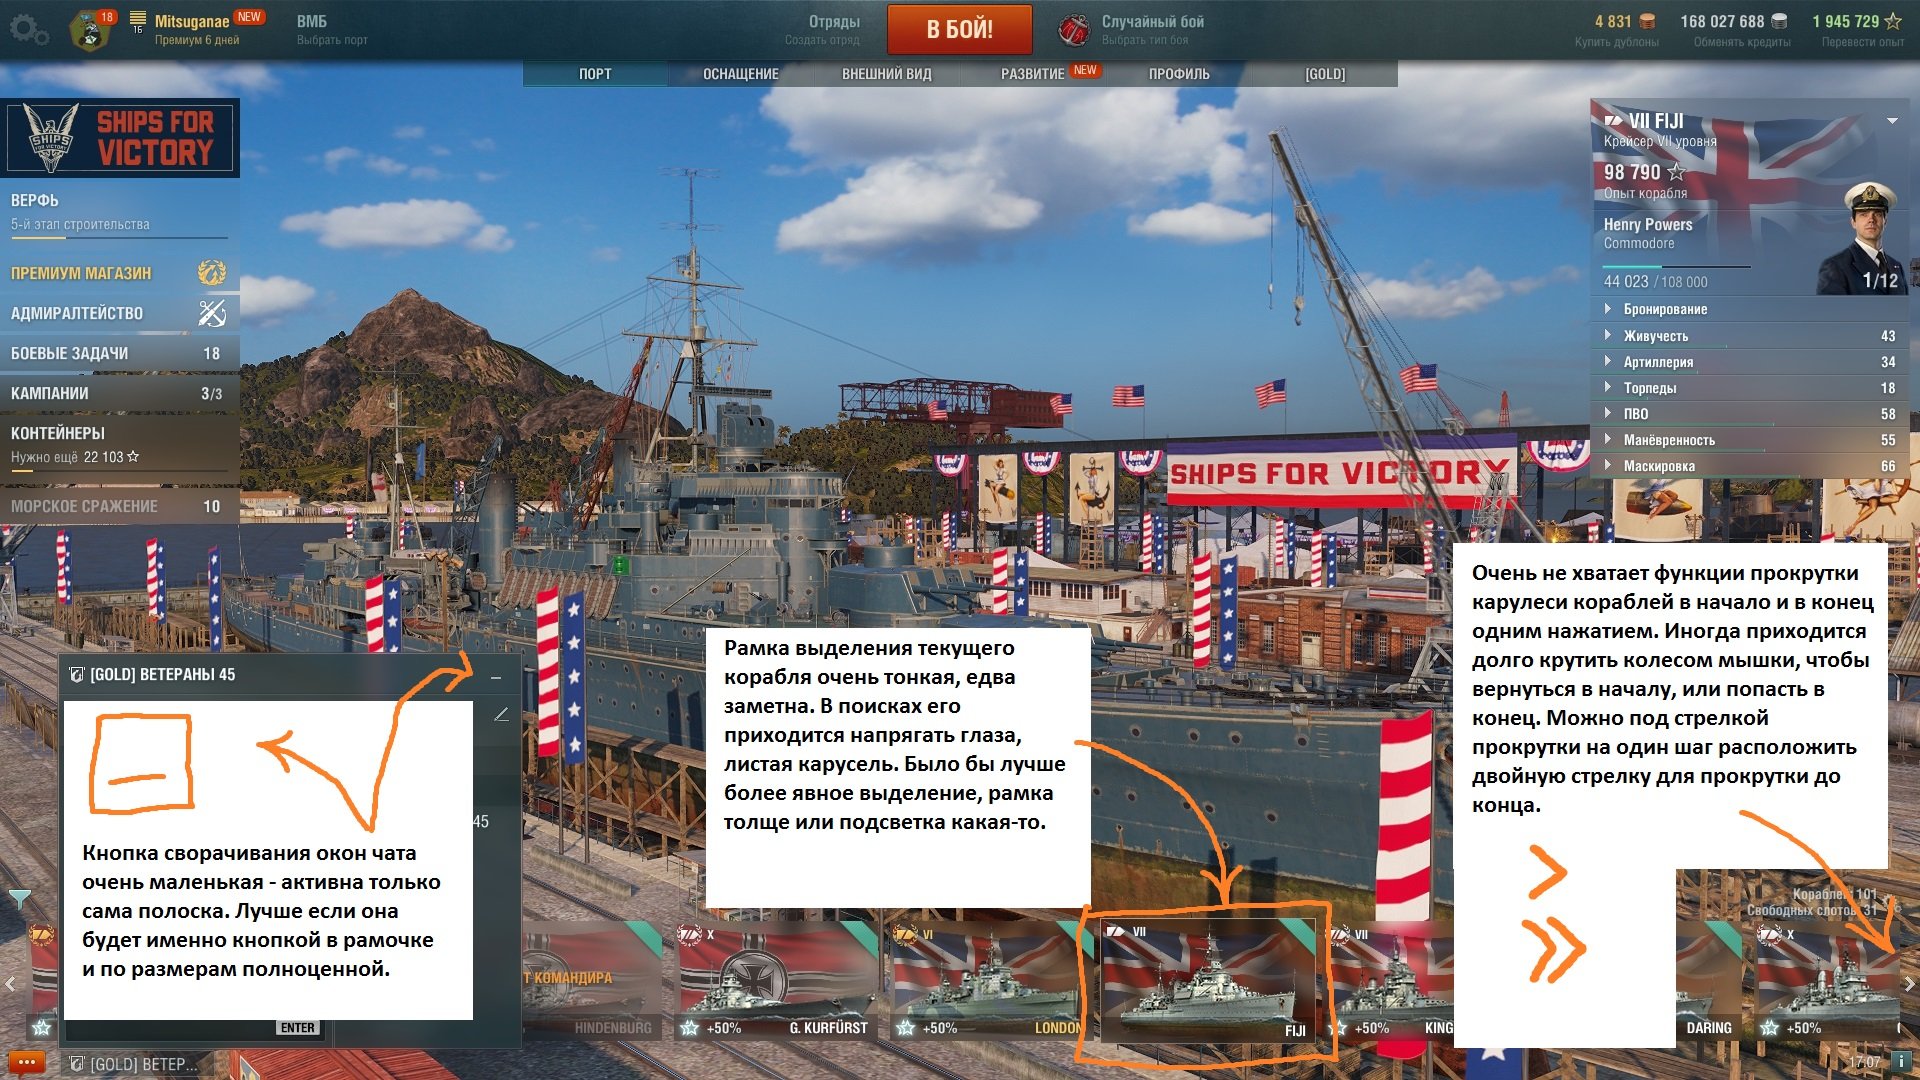Viewport: 1920px width, 1080px height.
Task: Expand the Манёвренность parameter row
Action: 1750,440
